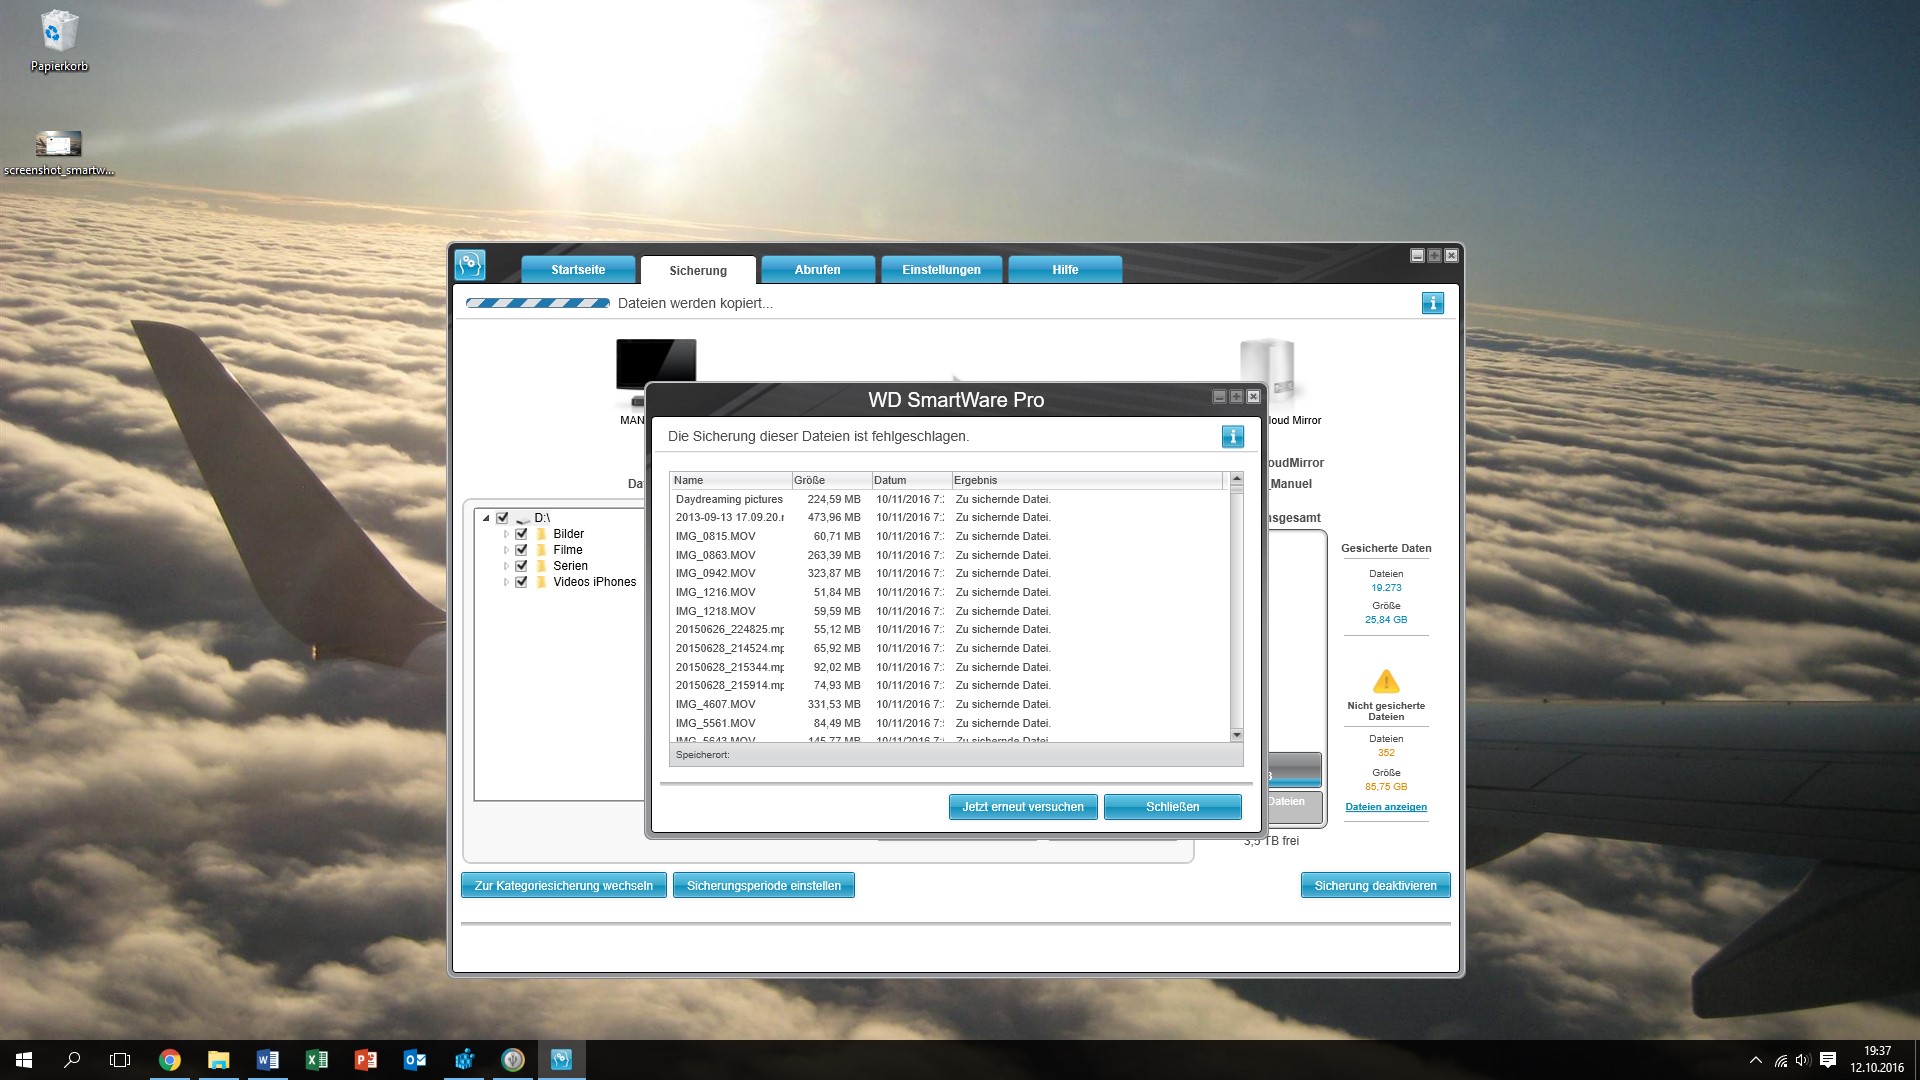Click the WD SmartWare taskbar icon
1920x1080 pixels.
[561, 1060]
